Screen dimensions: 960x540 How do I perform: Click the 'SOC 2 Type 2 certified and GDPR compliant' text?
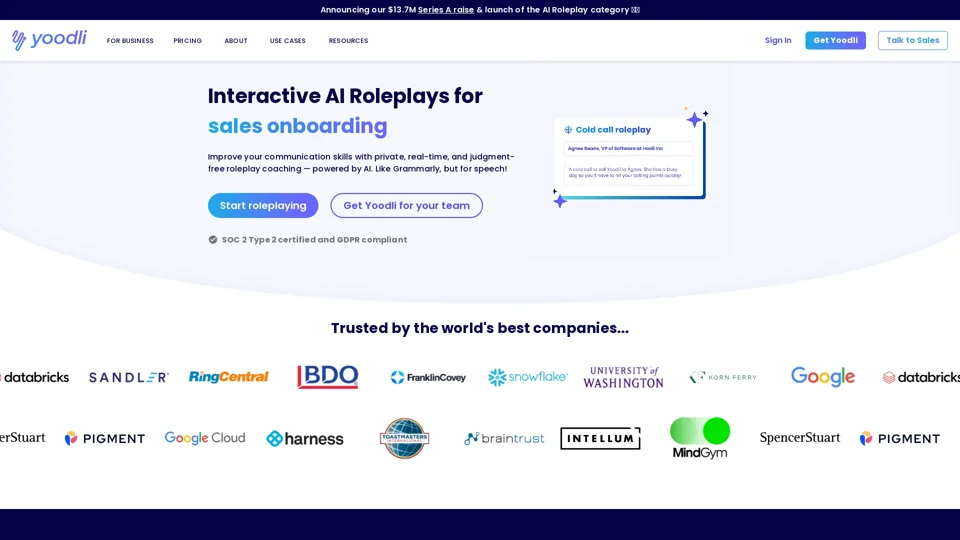[314, 239]
